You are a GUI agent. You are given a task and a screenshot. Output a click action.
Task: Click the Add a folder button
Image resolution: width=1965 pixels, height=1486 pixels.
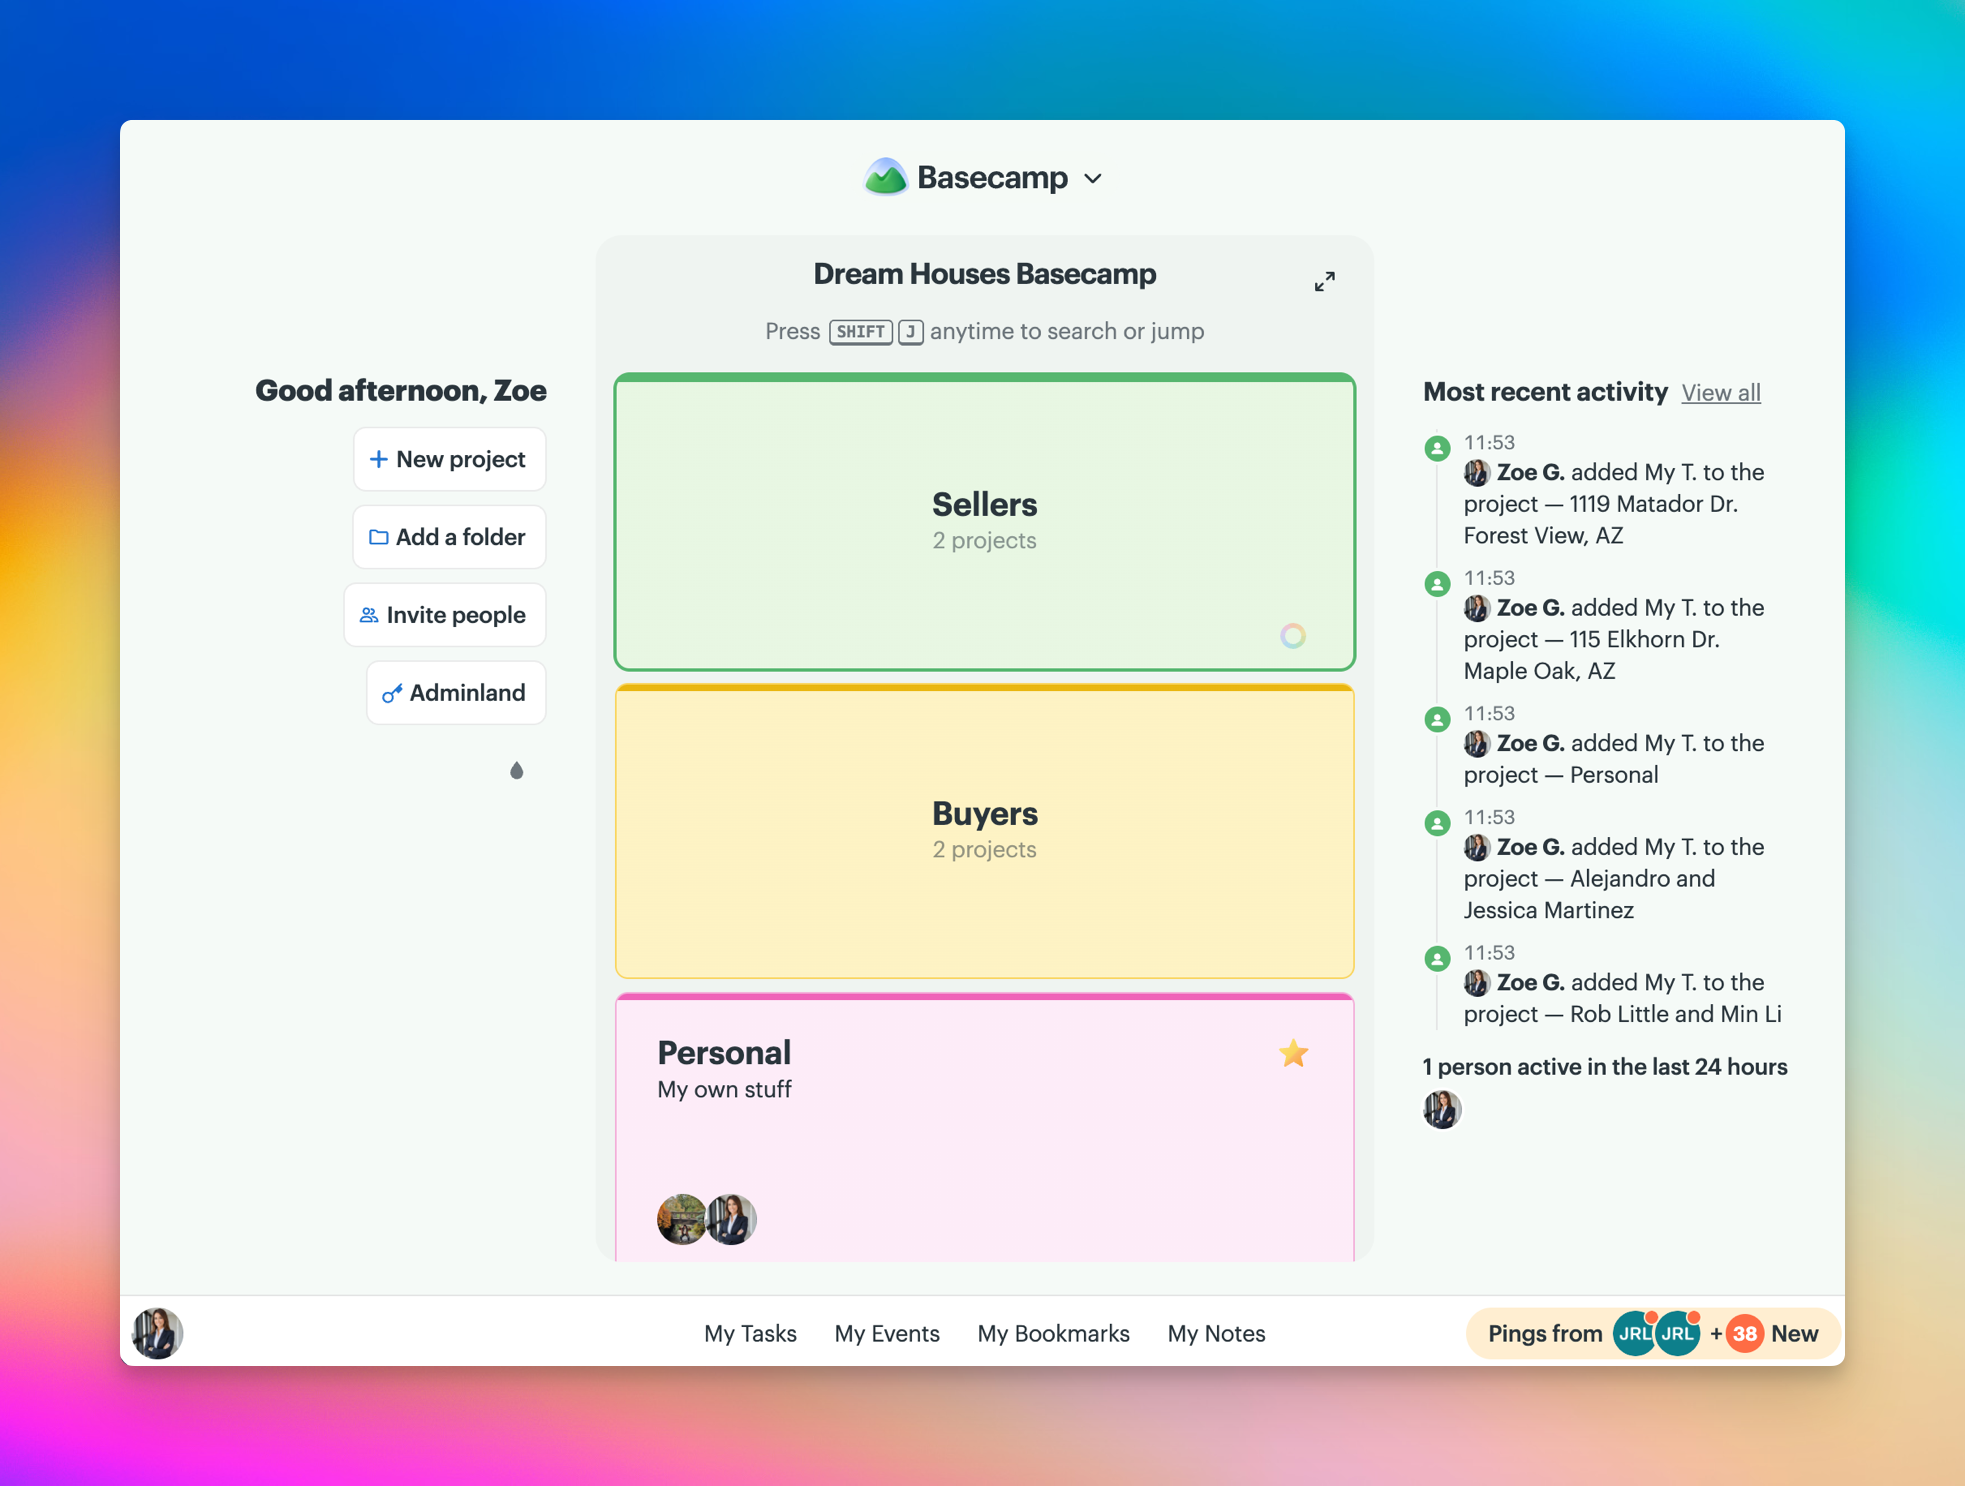pyautogui.click(x=449, y=537)
